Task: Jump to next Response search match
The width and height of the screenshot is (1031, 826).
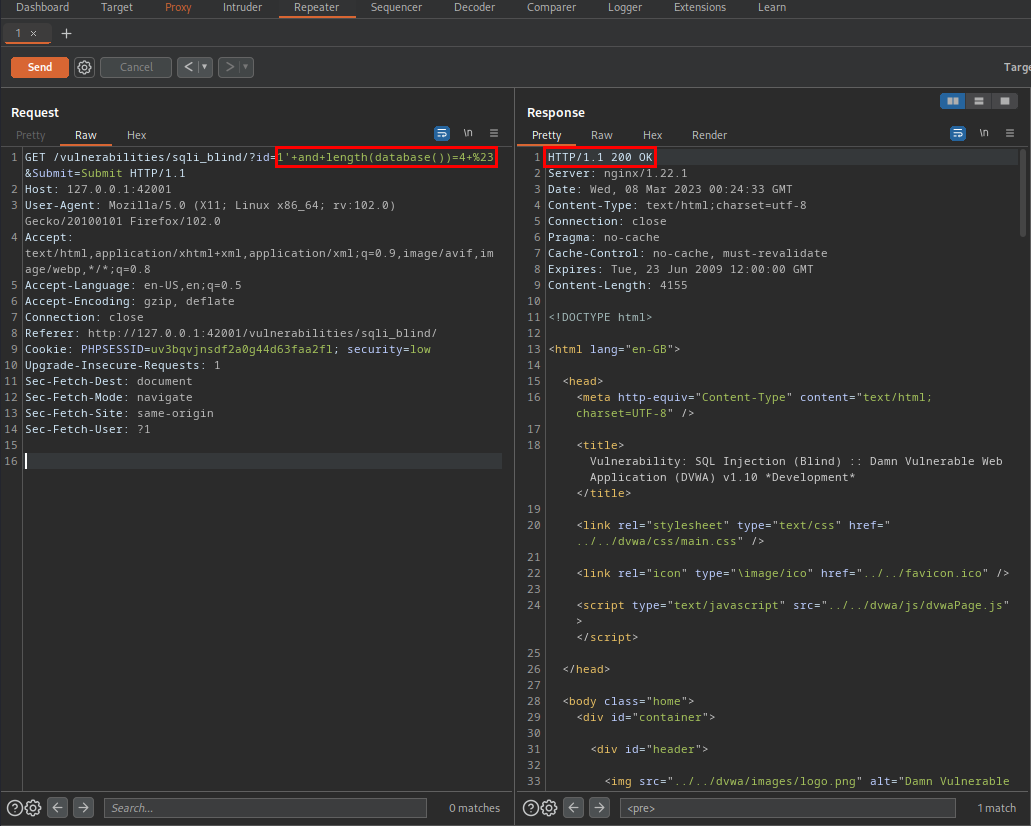Action: tap(600, 808)
